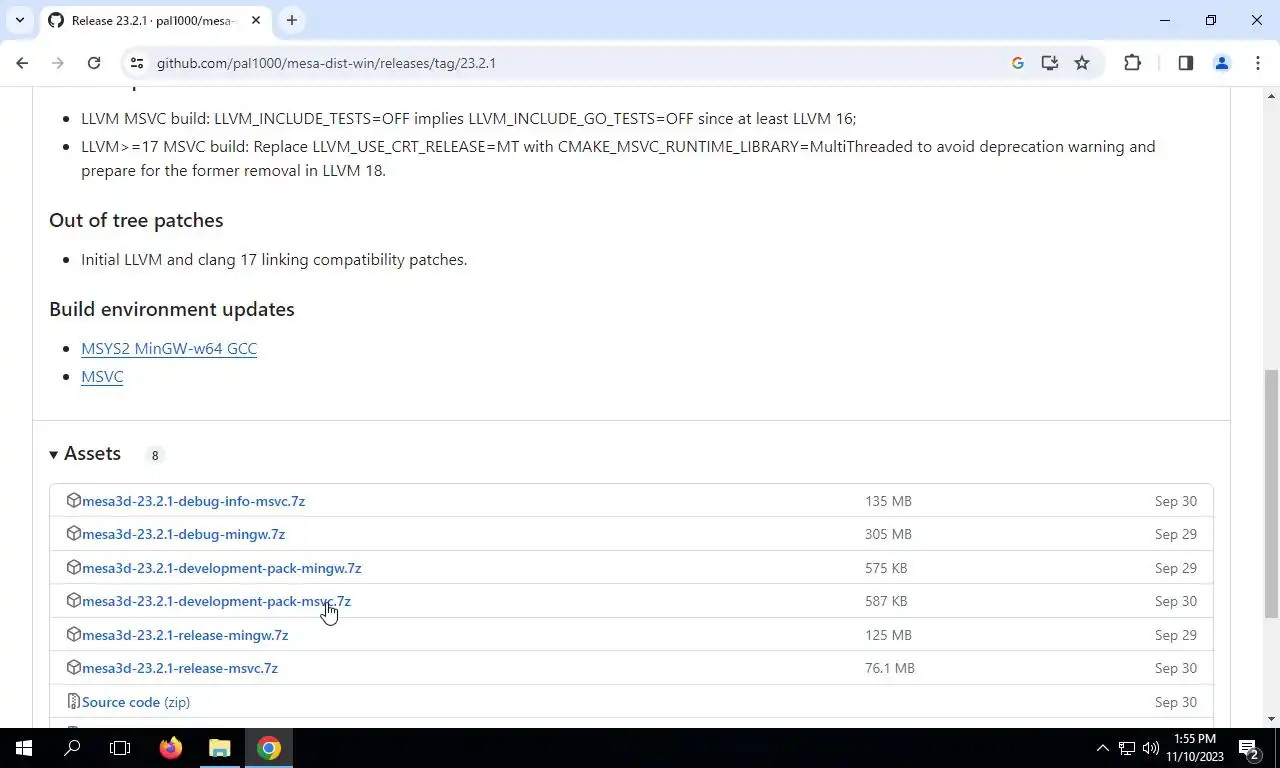The width and height of the screenshot is (1280, 768).
Task: Click the browser back arrow
Action: coord(22,63)
